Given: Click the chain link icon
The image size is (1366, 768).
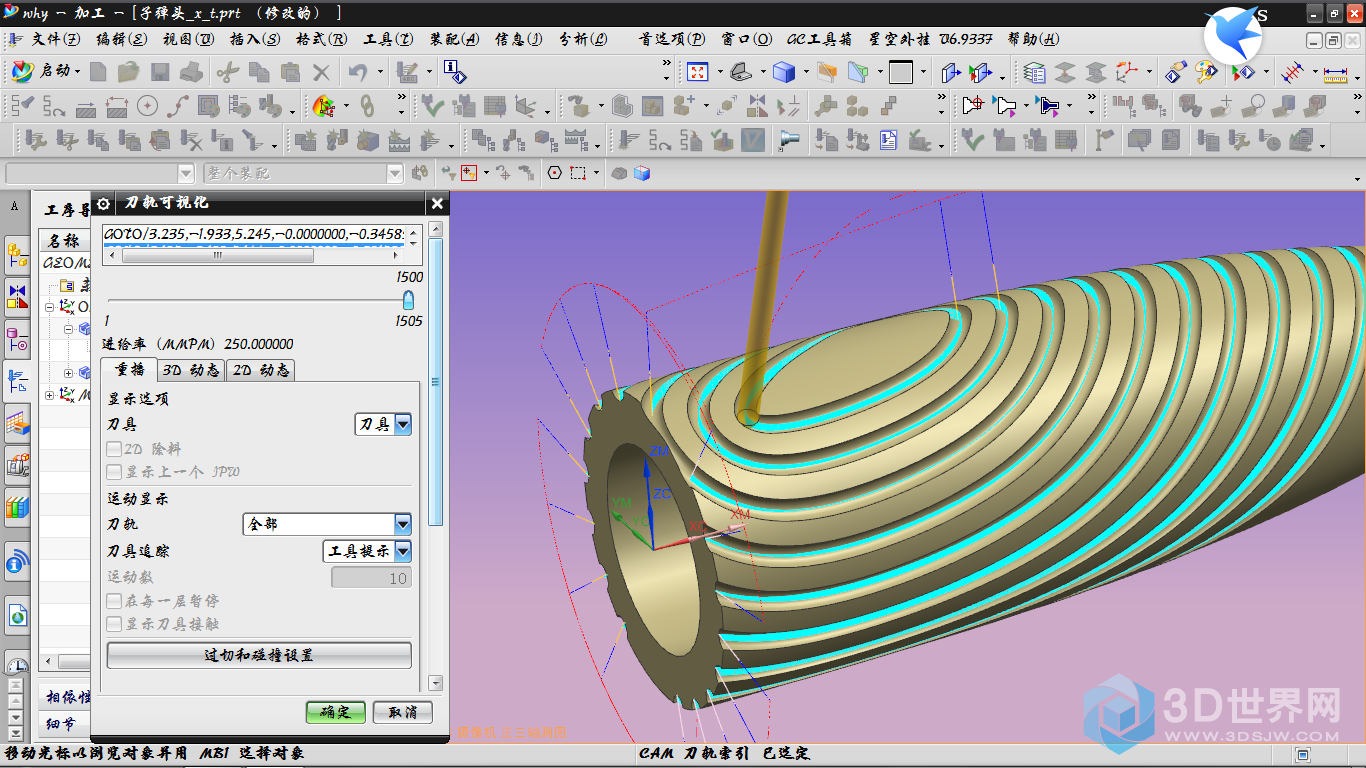Looking at the screenshot, I should click(367, 105).
